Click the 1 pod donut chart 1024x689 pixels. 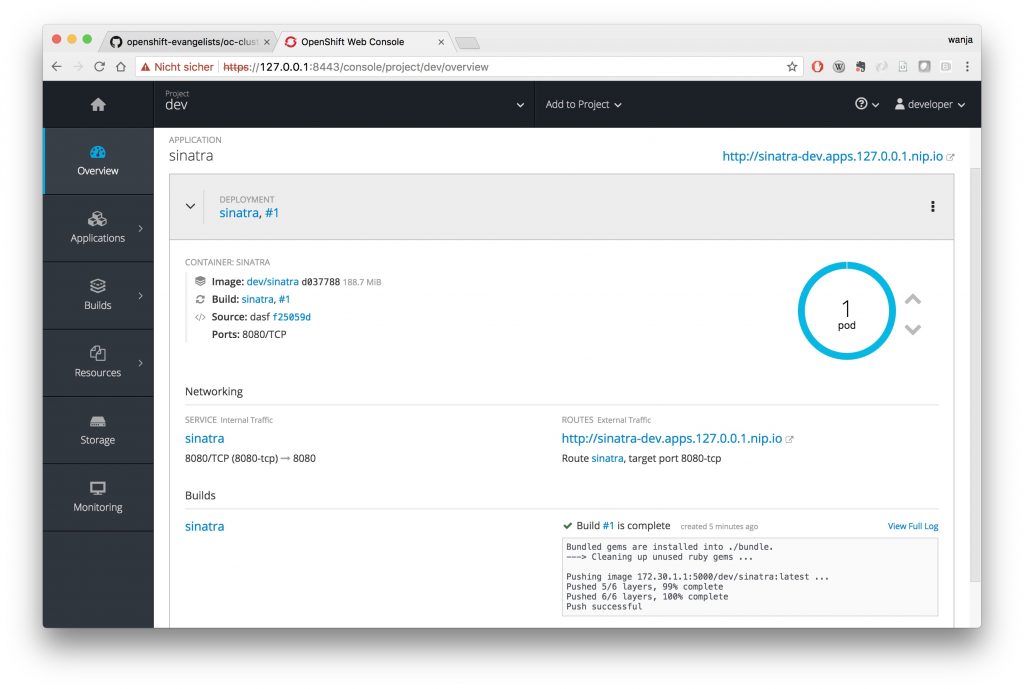click(846, 311)
